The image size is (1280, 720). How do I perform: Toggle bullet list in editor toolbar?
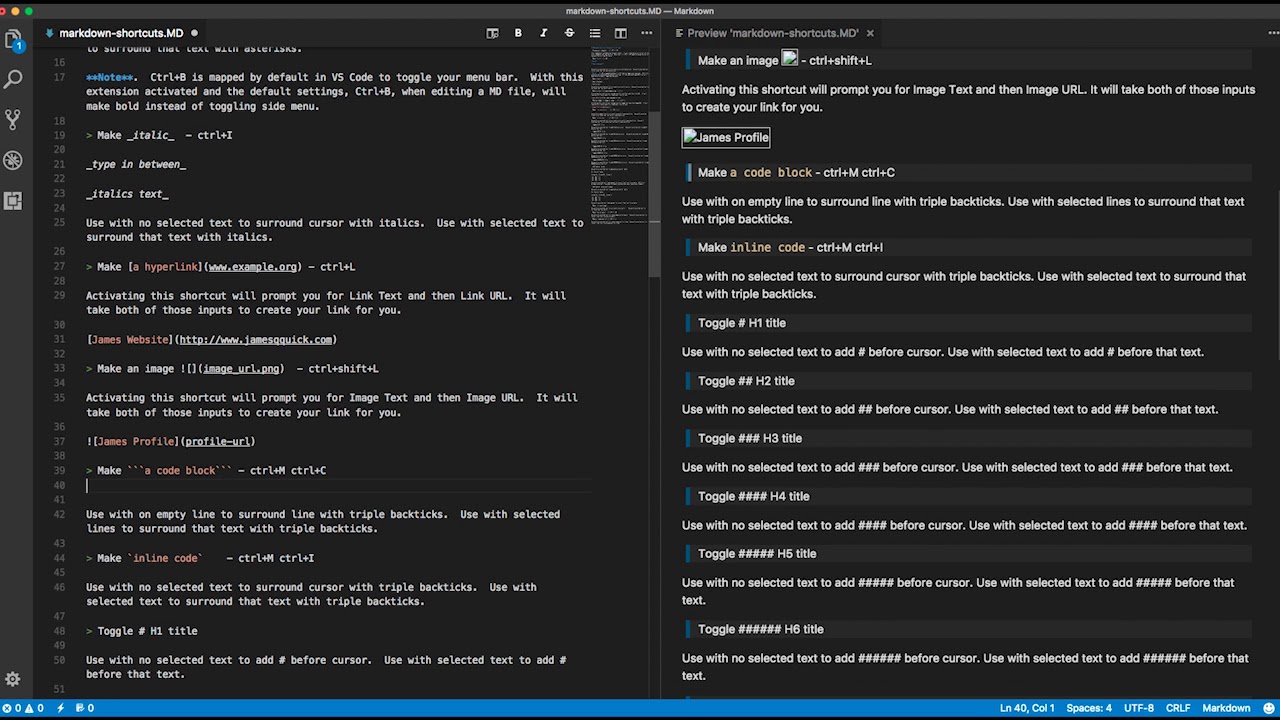click(x=595, y=33)
